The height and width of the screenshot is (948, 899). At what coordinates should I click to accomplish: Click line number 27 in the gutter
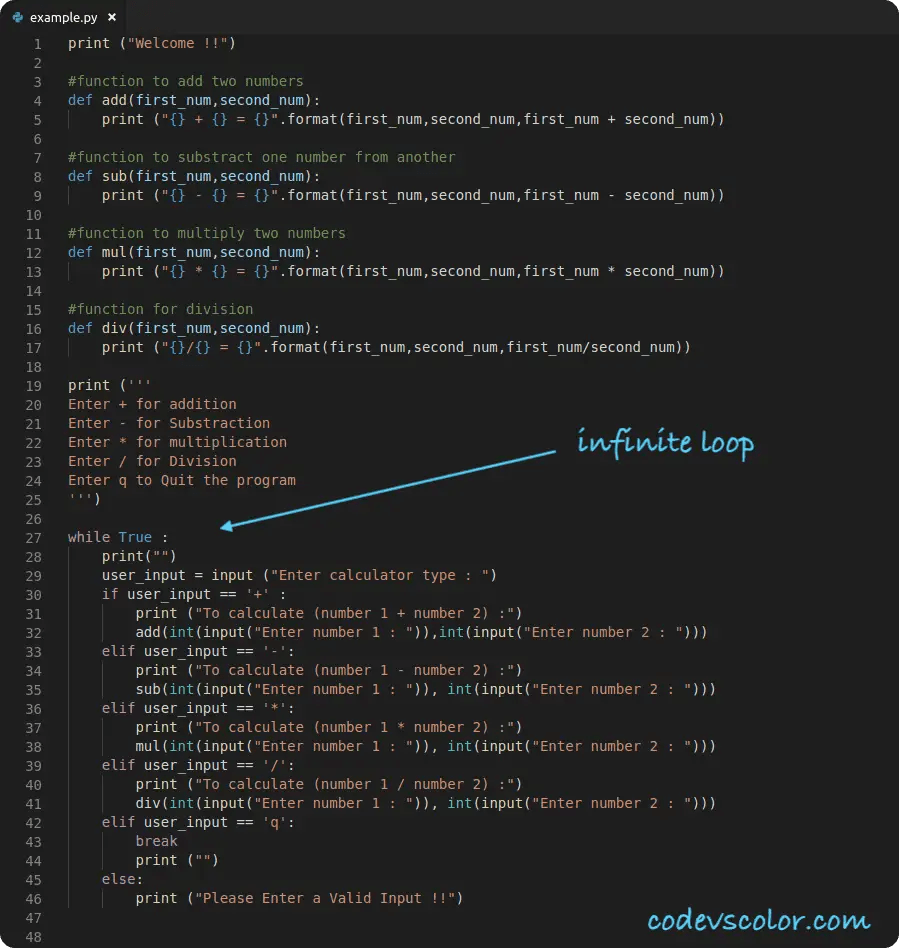coord(34,538)
